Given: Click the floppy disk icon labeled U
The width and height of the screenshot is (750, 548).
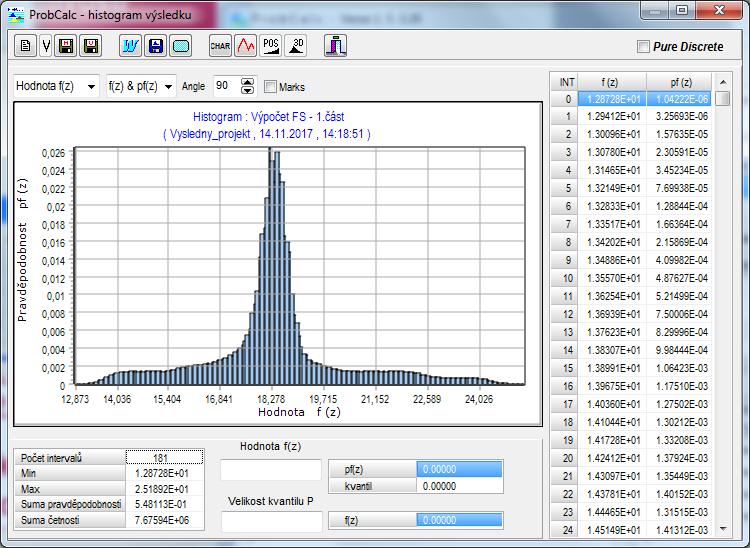Looking at the screenshot, I should [x=90, y=46].
